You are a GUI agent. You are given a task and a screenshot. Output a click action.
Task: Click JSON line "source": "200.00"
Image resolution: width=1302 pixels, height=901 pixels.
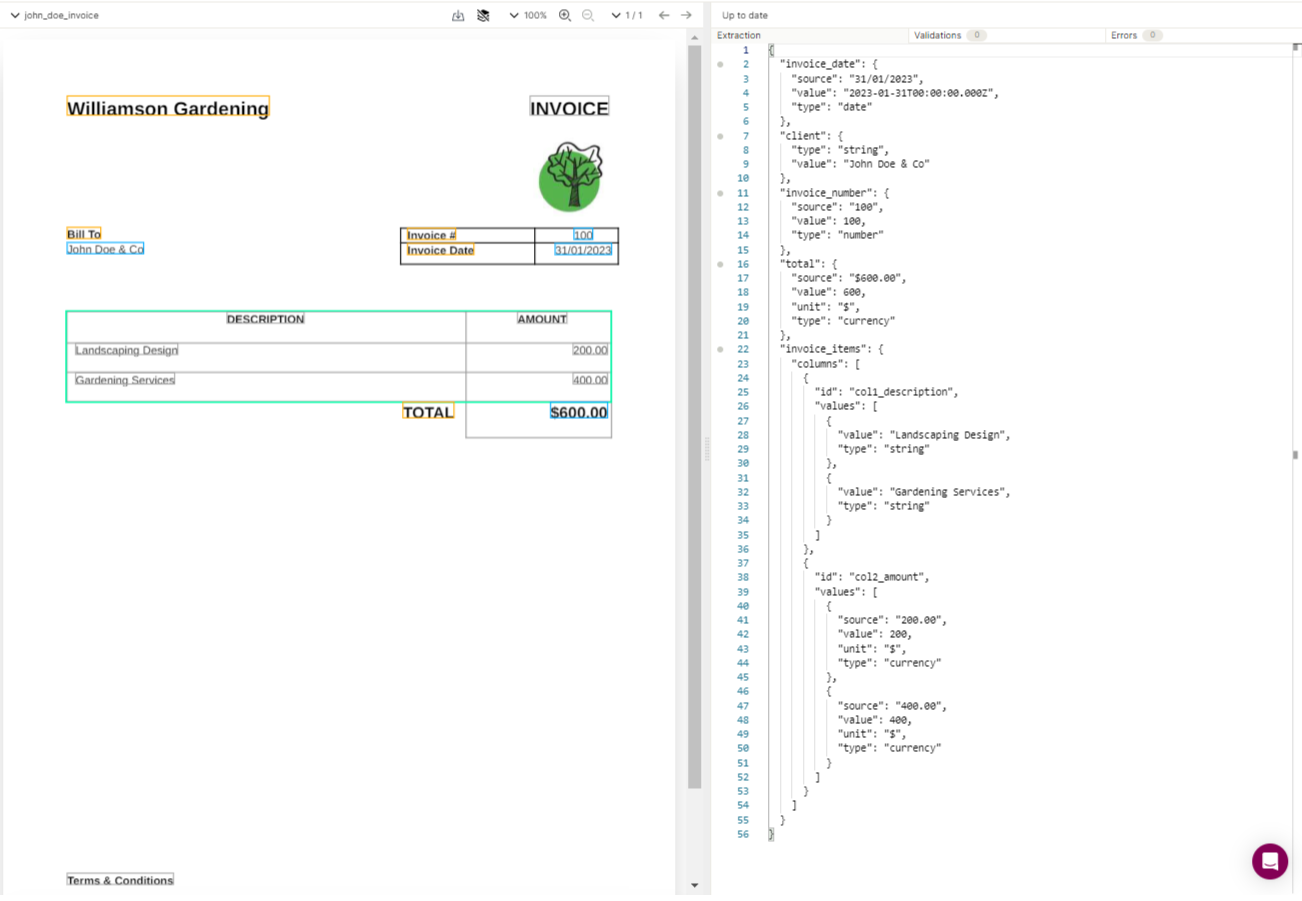[891, 620]
